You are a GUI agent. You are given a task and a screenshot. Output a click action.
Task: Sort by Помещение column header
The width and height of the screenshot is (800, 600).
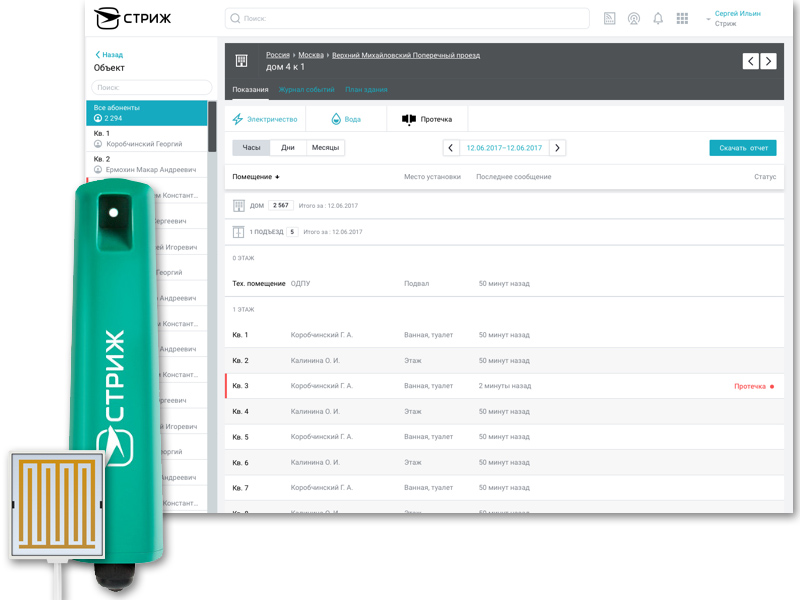pos(256,177)
